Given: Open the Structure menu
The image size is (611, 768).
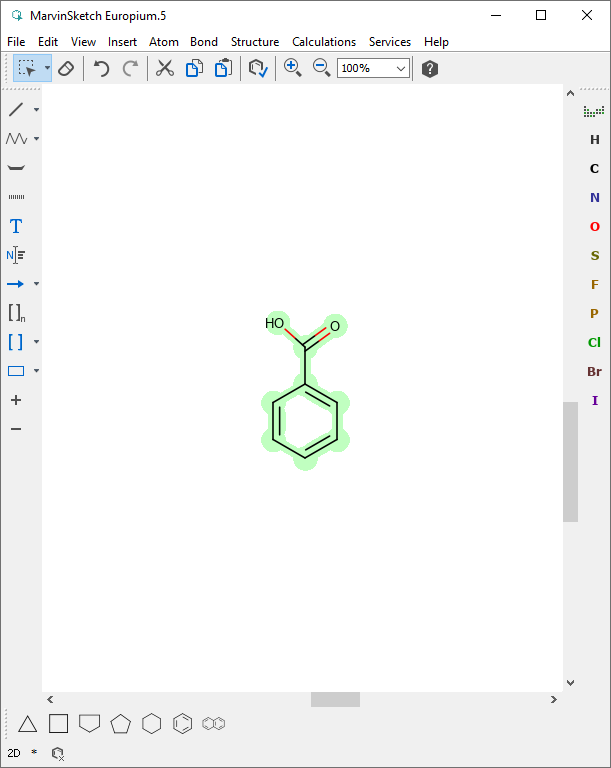Looking at the screenshot, I should 255,42.
